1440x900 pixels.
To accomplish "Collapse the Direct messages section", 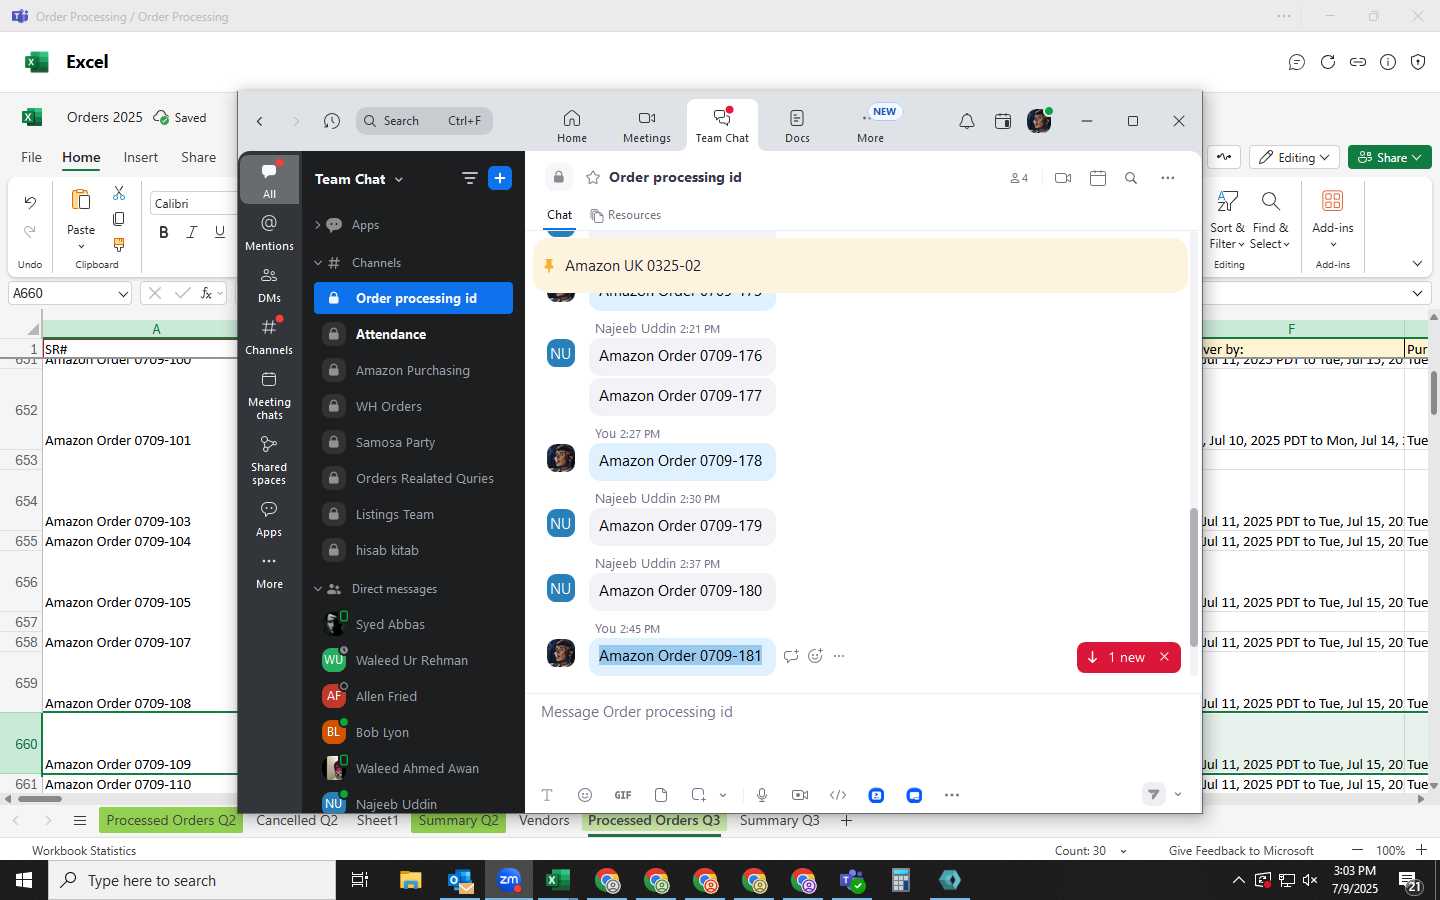I will [318, 589].
